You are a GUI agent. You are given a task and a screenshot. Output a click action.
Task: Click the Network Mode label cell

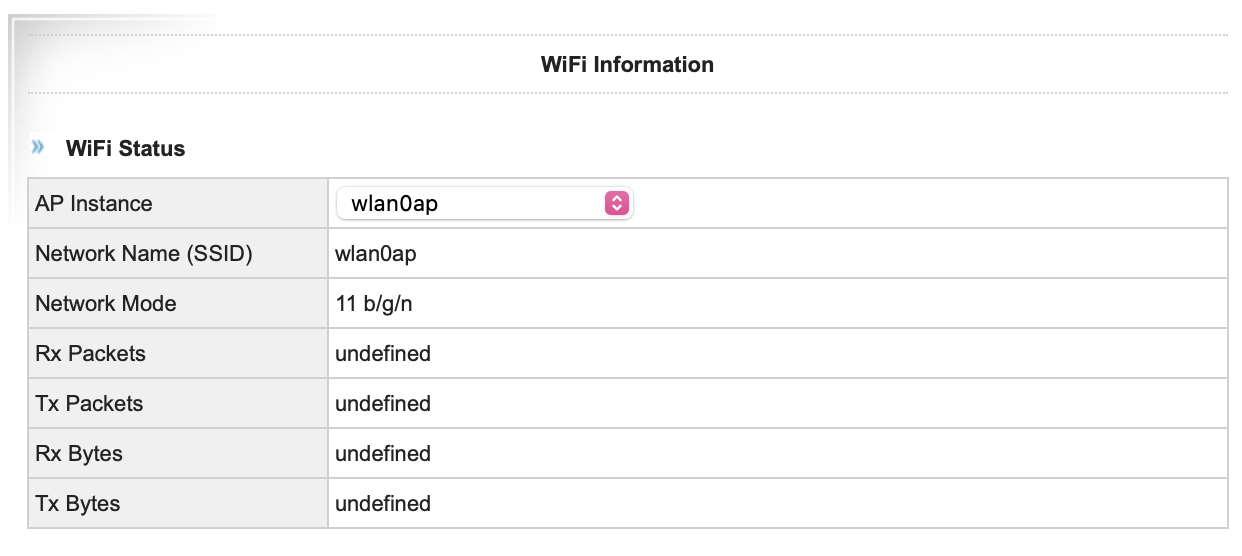(x=106, y=304)
